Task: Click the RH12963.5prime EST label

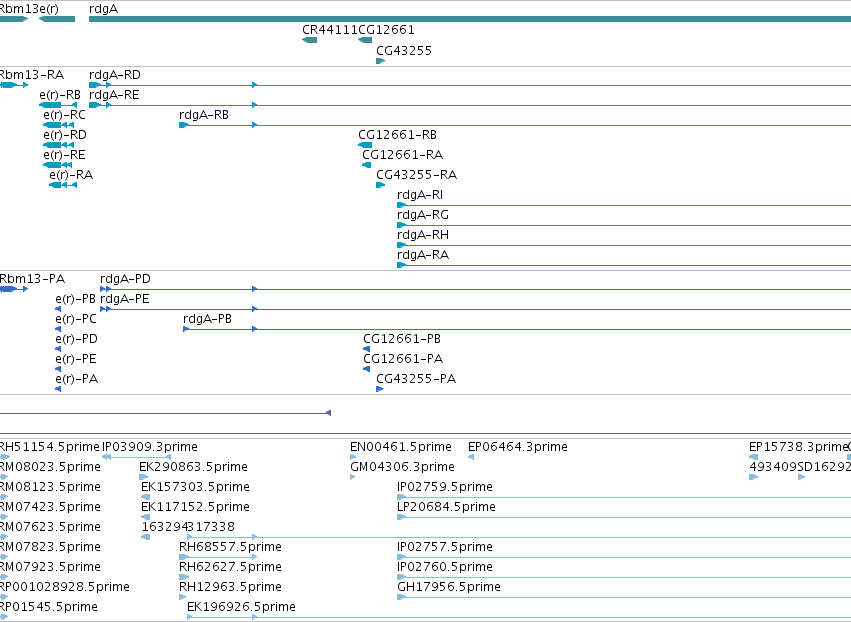Action: tap(230, 587)
